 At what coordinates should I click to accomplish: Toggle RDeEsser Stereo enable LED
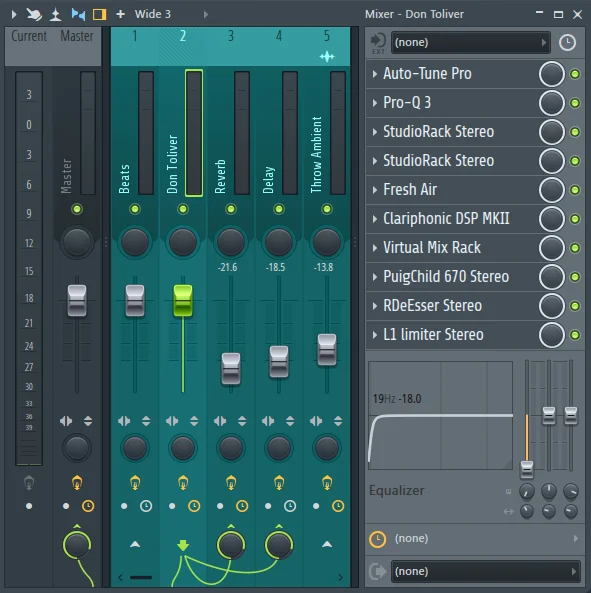pos(575,306)
